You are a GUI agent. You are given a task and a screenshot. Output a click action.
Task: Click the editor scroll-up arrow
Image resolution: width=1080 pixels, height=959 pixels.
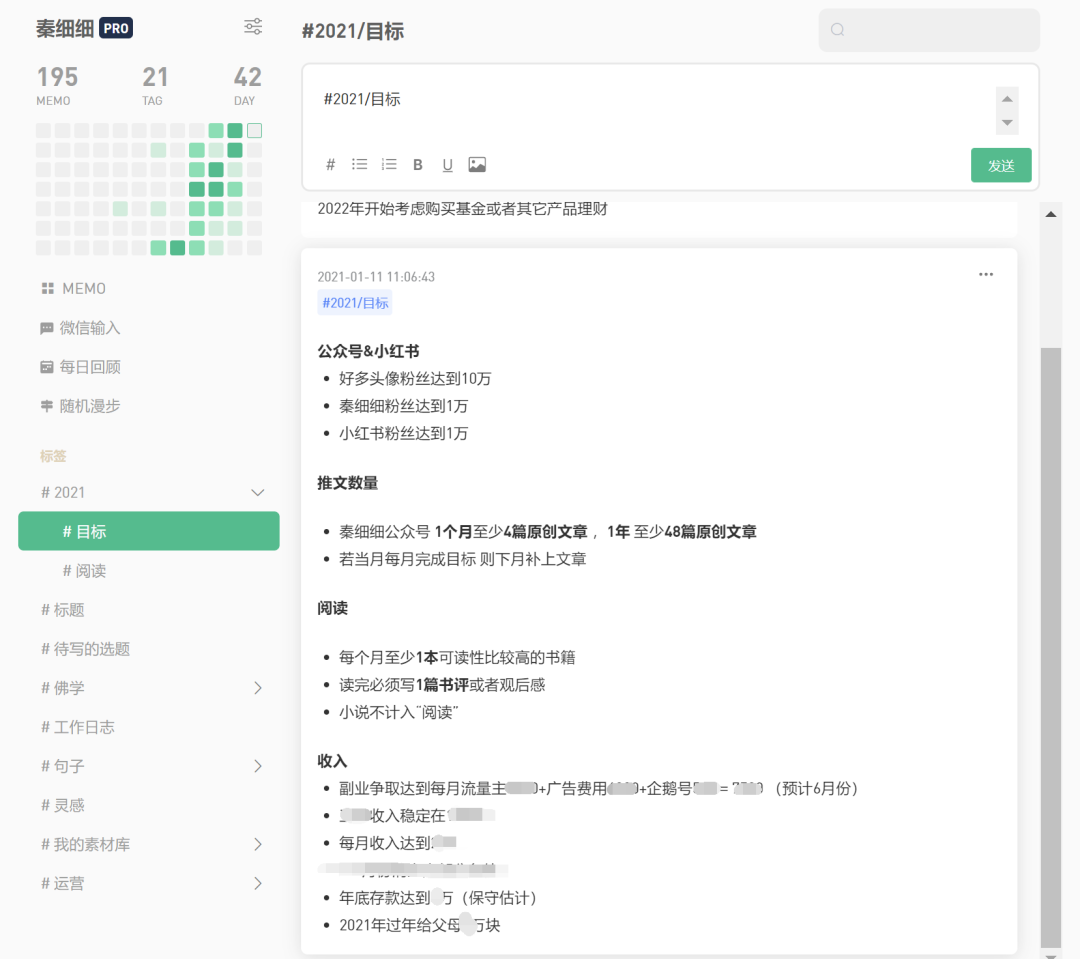(1007, 99)
